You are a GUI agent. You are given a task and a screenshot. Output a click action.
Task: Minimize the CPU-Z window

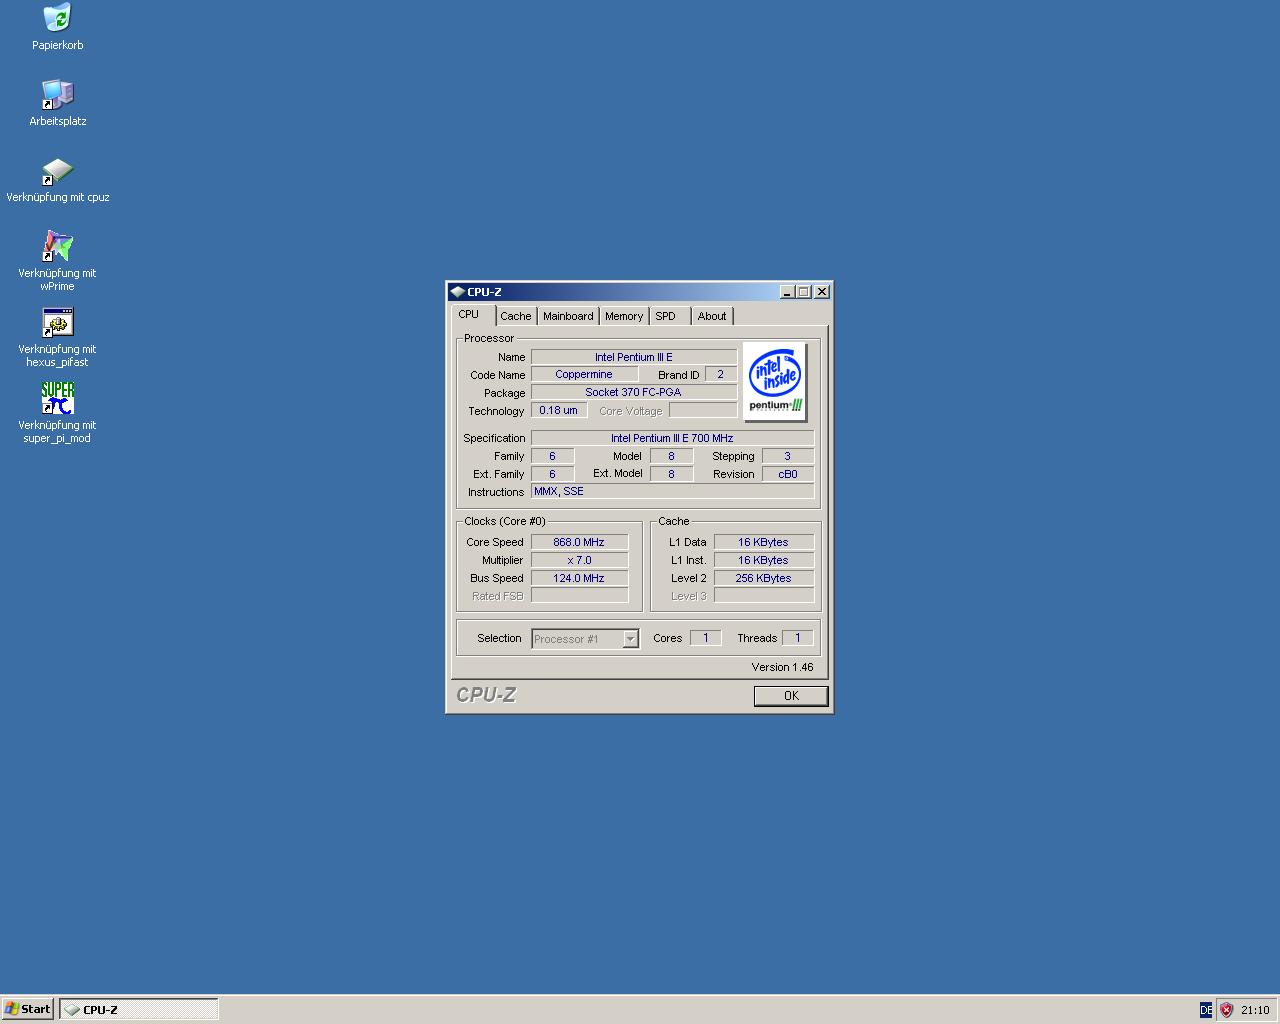point(787,292)
